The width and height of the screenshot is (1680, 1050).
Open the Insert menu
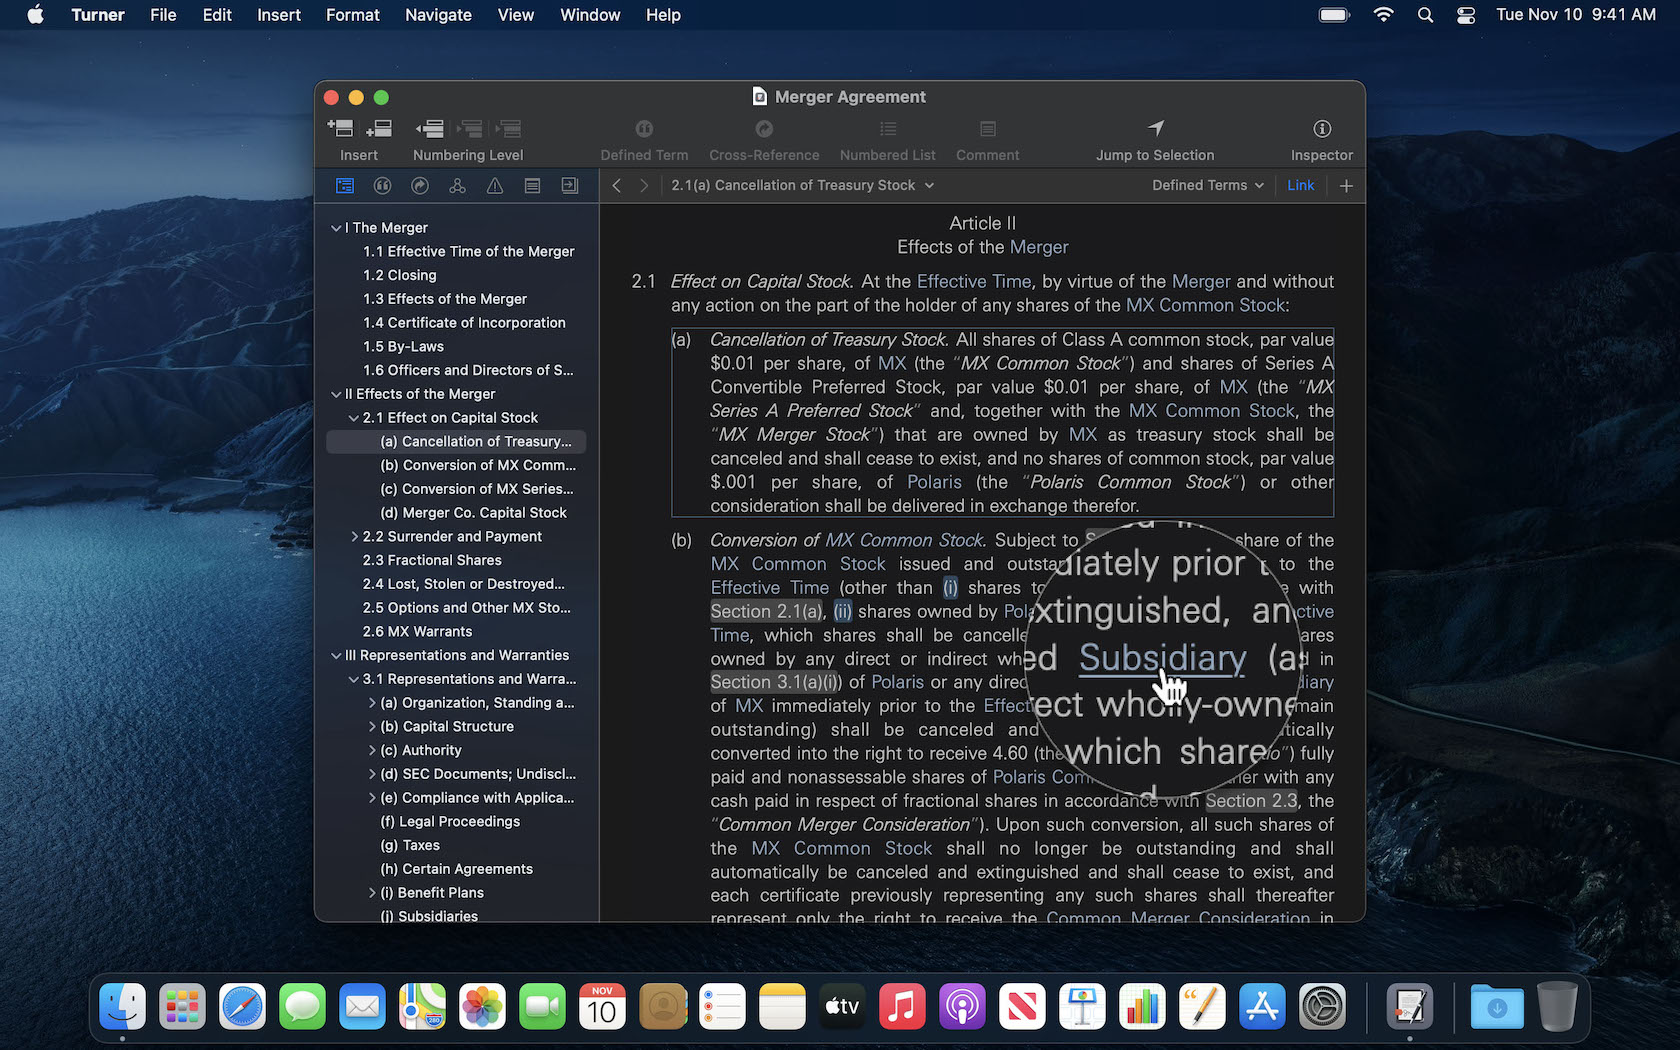coord(279,15)
